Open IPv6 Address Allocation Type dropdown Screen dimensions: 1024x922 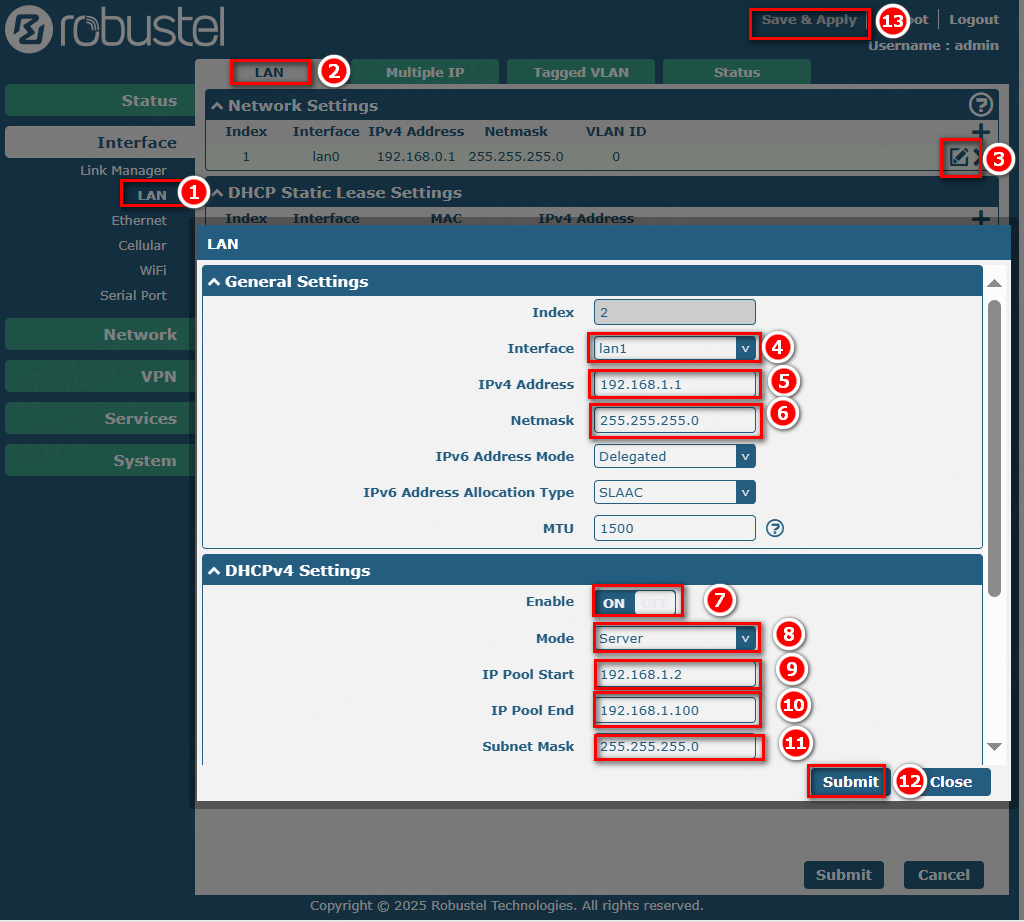(x=675, y=492)
